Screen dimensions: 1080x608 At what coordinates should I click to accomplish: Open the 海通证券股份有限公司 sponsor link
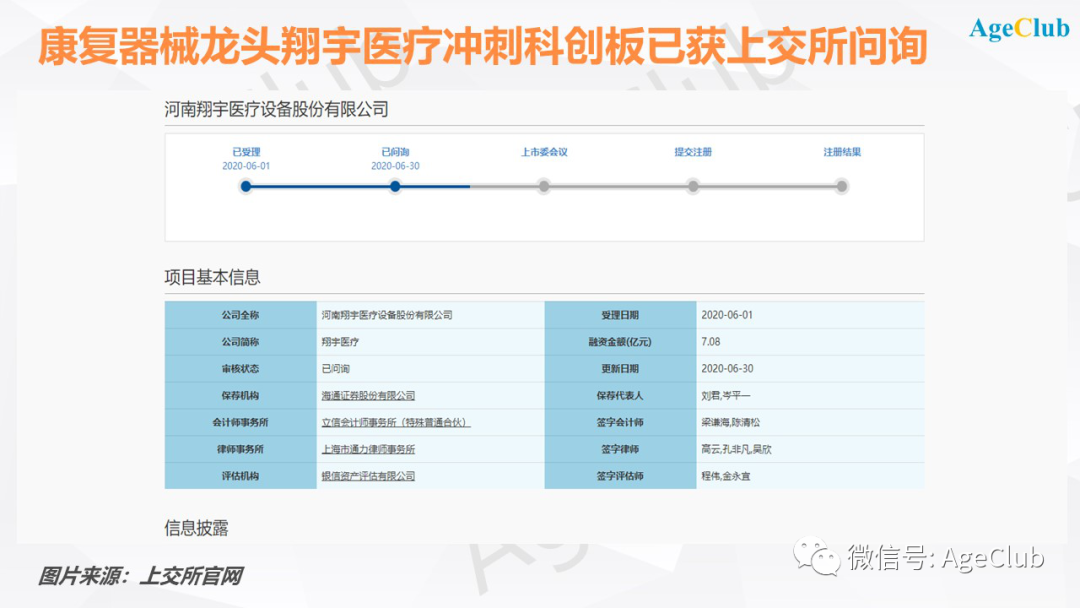click(x=368, y=396)
